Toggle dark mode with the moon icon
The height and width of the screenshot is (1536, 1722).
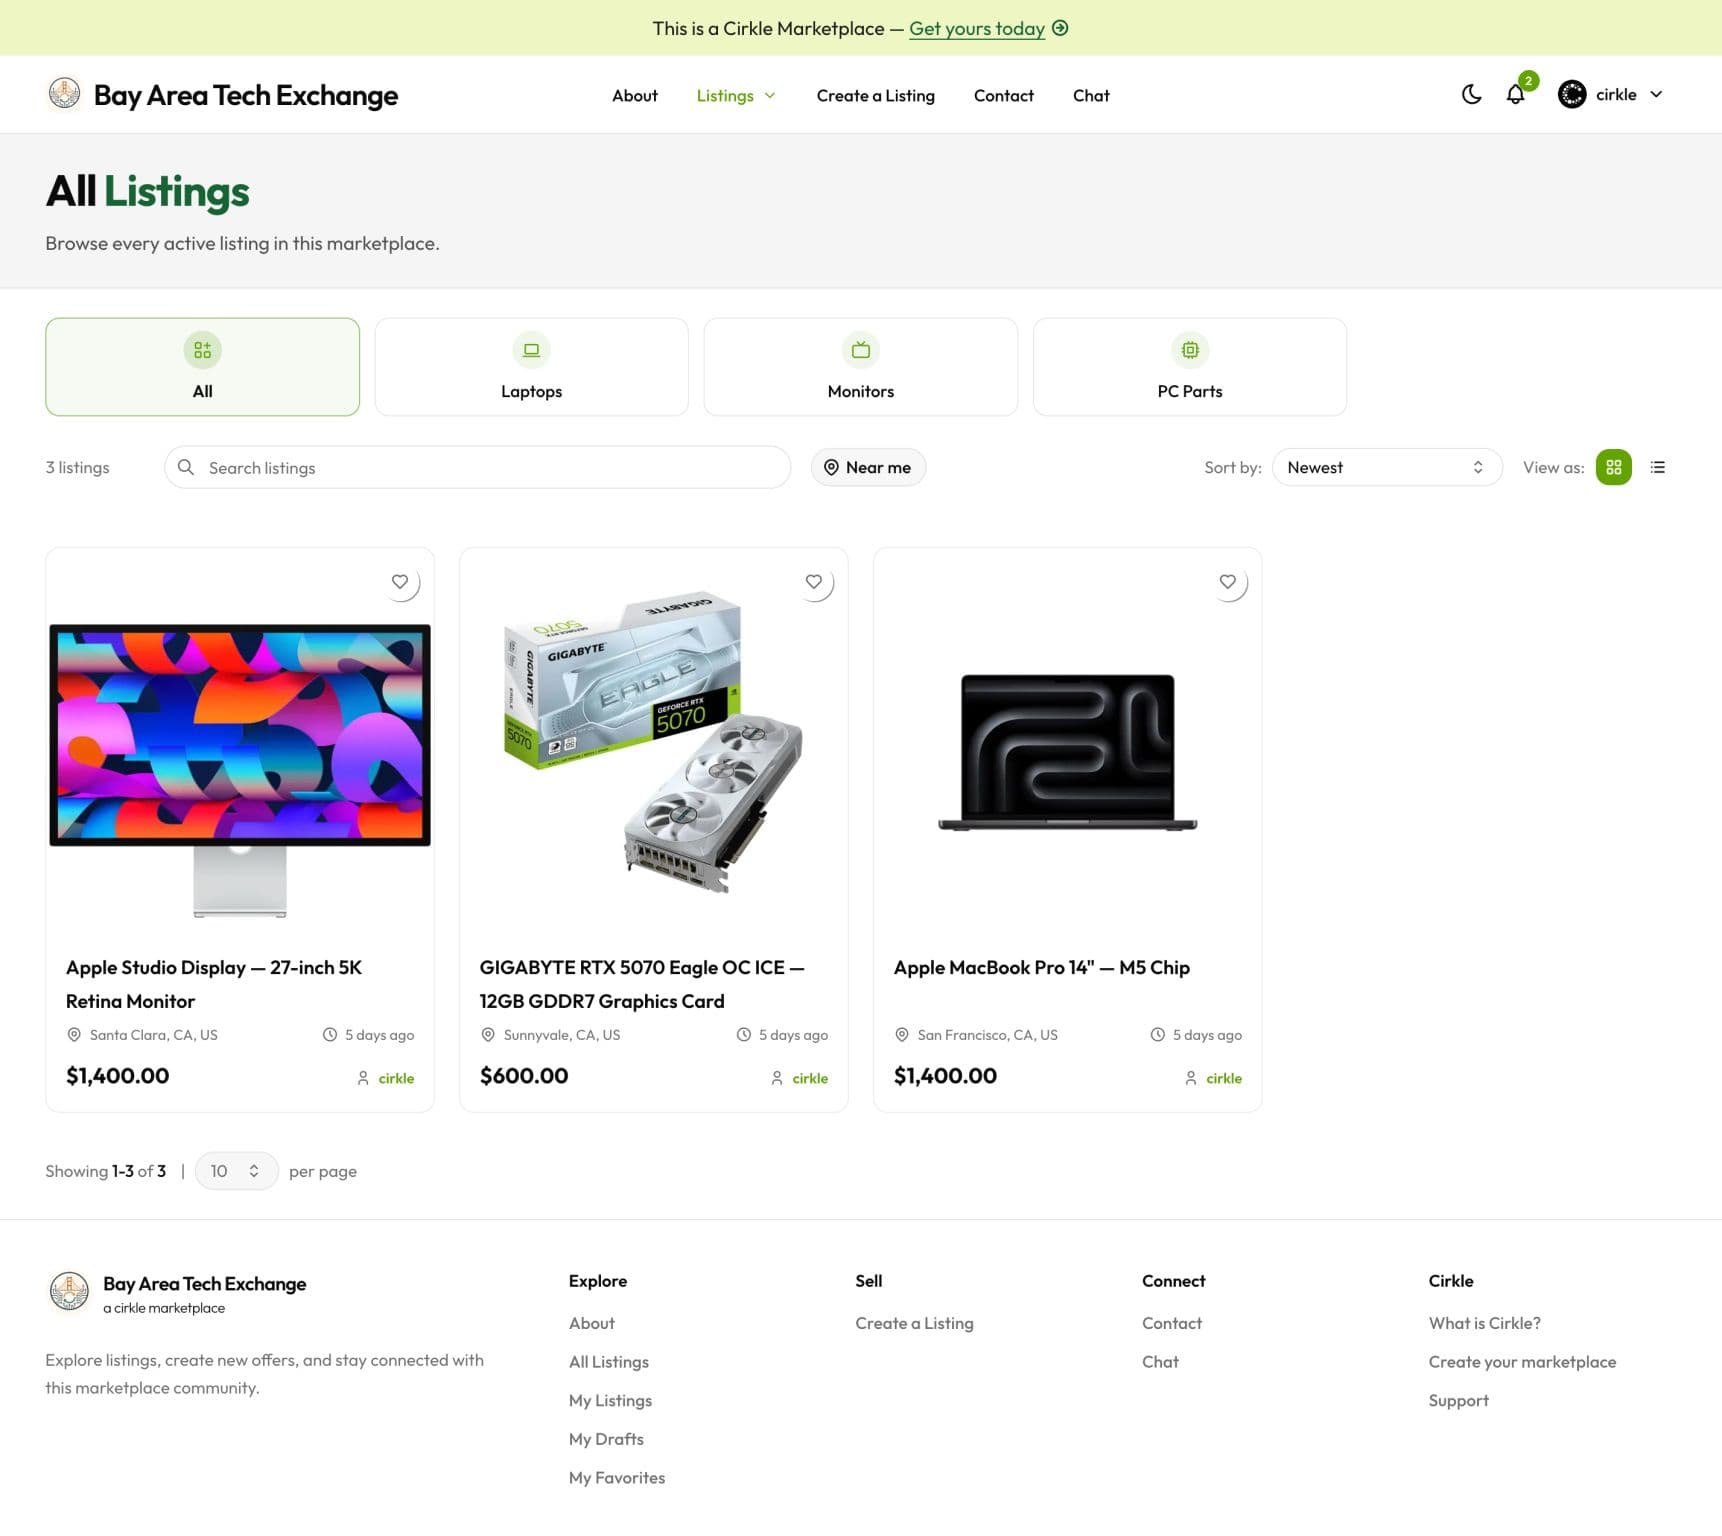(x=1471, y=94)
